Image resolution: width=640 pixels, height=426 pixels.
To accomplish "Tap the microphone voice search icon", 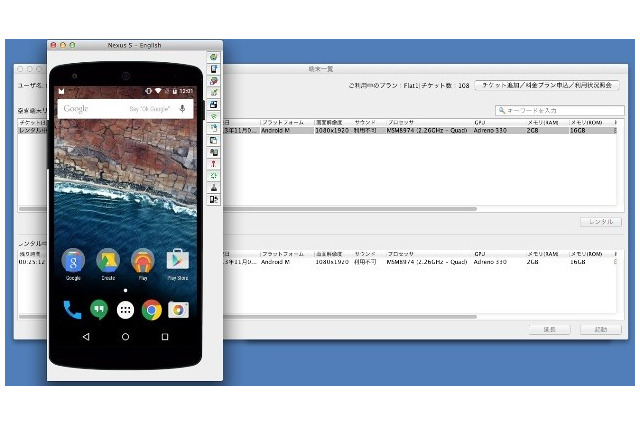I will [x=182, y=109].
